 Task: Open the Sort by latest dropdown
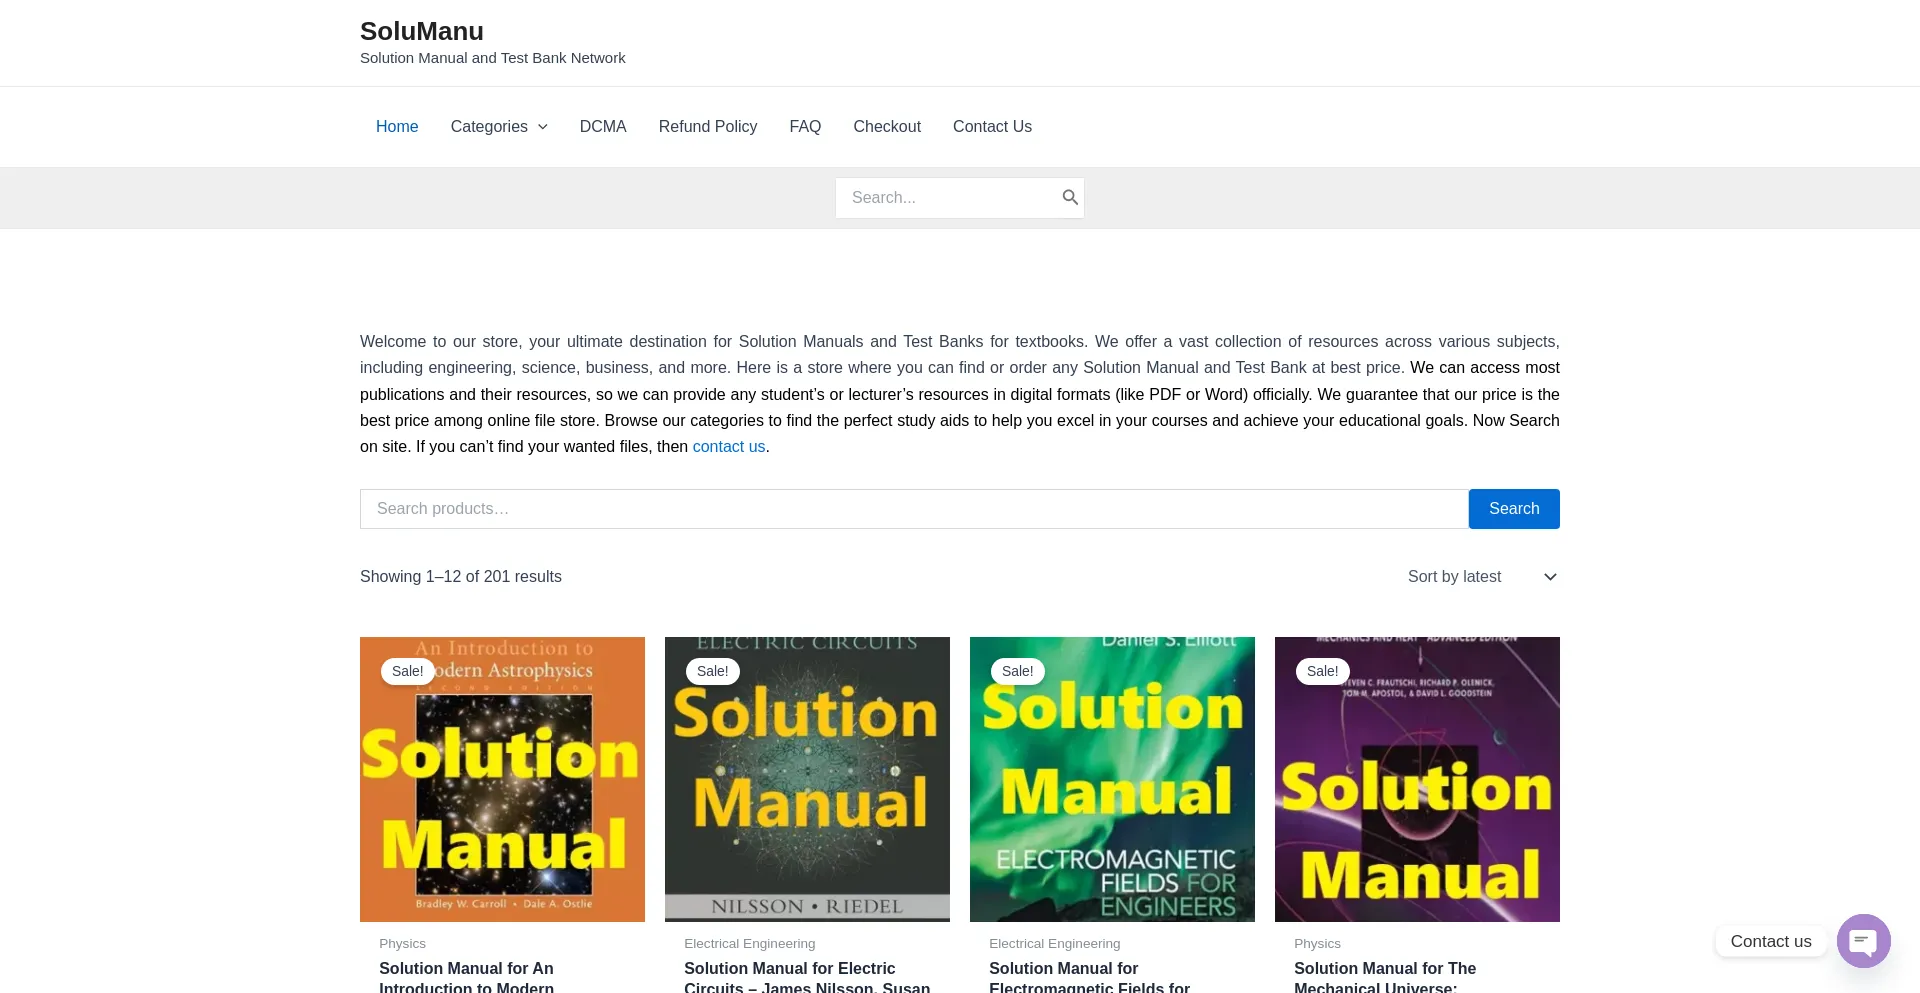point(1482,577)
